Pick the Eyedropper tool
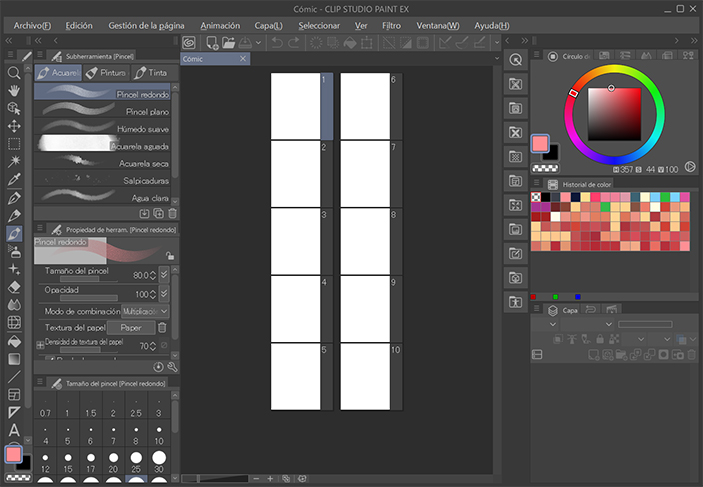703x487 pixels. pyautogui.click(x=14, y=180)
